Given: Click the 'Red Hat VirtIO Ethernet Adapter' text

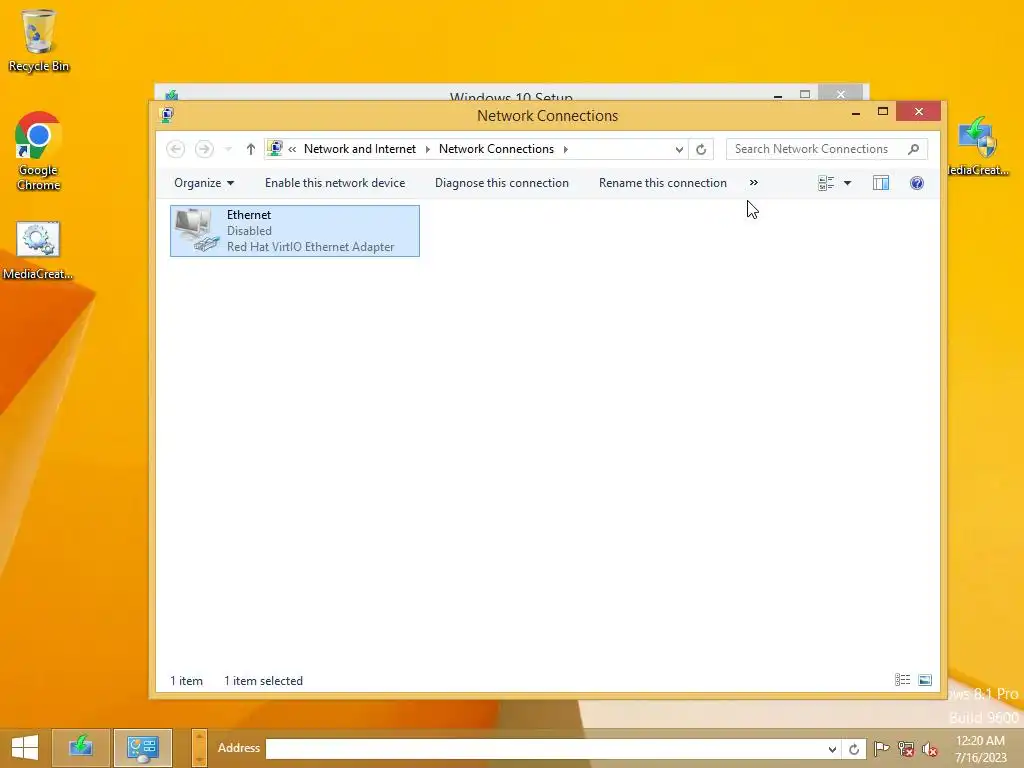Looking at the screenshot, I should click(311, 247).
